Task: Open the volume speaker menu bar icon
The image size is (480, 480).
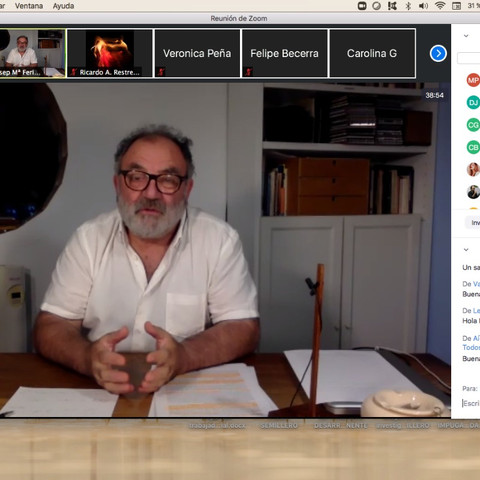Action: 423,6
